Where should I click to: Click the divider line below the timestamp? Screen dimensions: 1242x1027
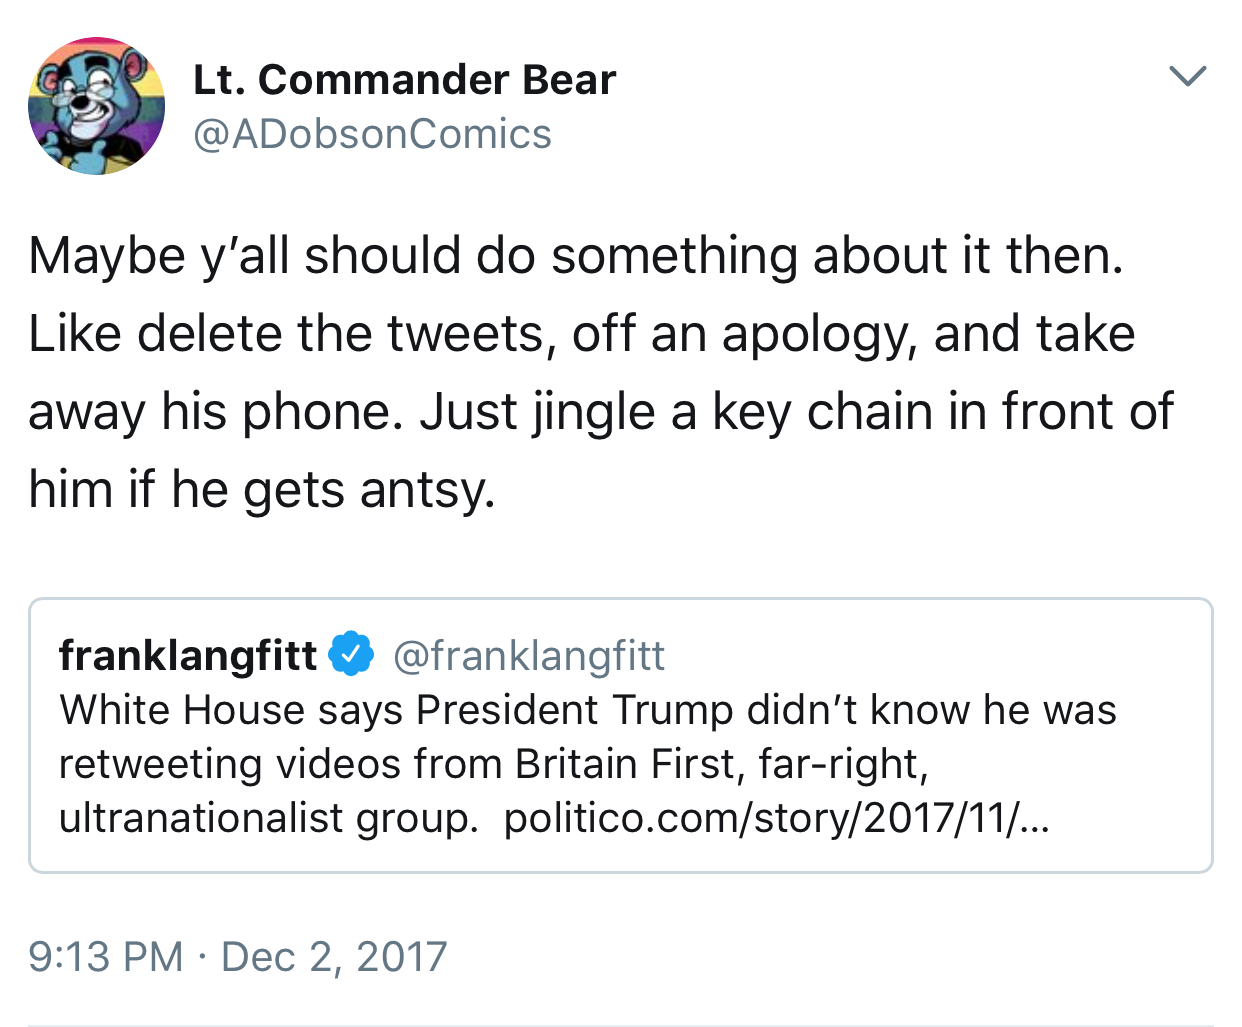[x=620, y=1024]
